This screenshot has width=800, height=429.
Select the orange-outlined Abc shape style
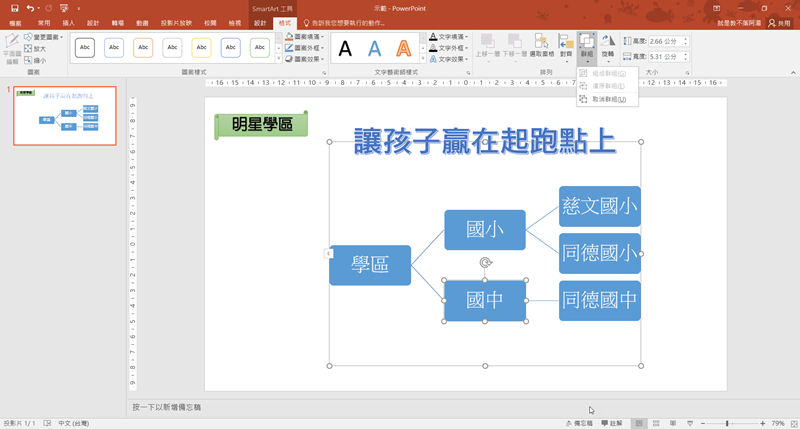(143, 47)
